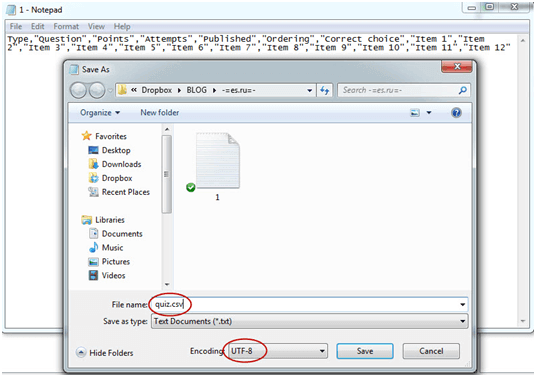Click the Save button
The height and width of the screenshot is (377, 536).
click(x=365, y=351)
